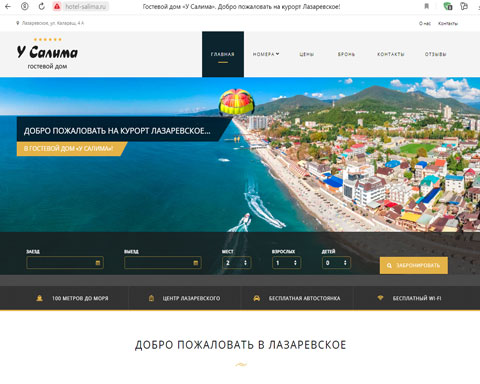Open the БРОНЬ menu item

pos(346,54)
